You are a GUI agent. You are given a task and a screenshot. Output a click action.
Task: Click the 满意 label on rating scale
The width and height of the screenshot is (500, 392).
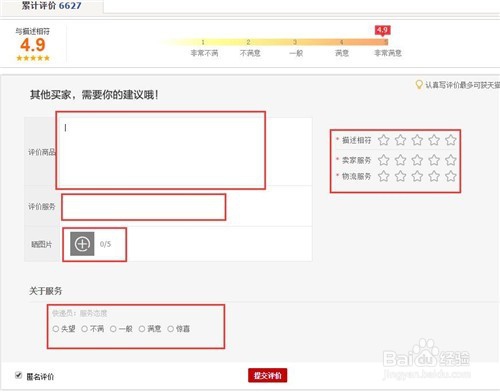pos(342,53)
